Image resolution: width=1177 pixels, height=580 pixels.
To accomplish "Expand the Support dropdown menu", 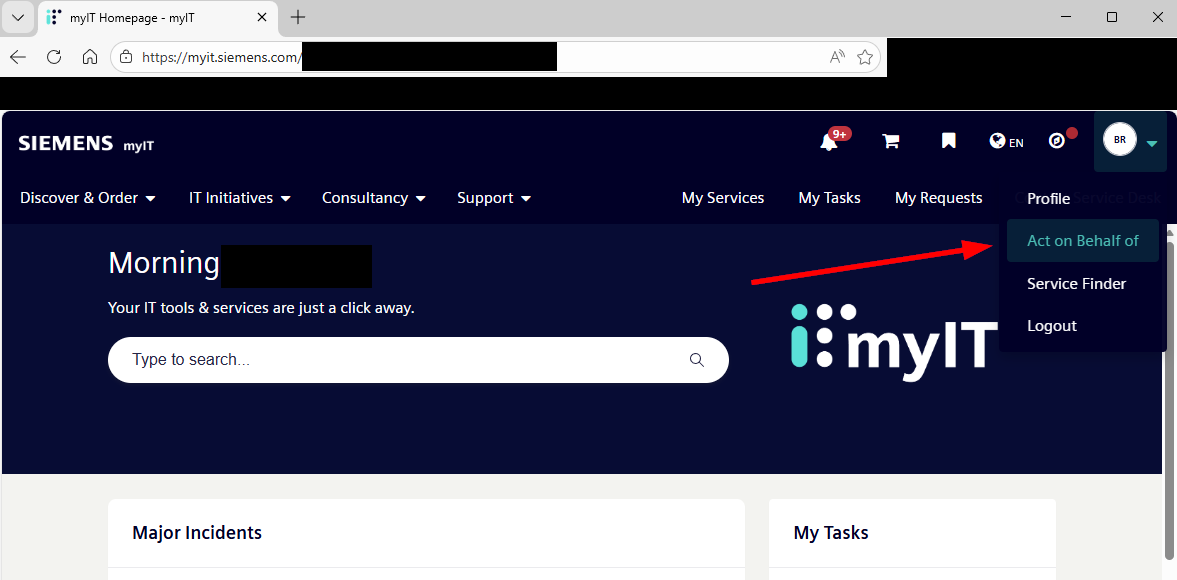I will [494, 198].
